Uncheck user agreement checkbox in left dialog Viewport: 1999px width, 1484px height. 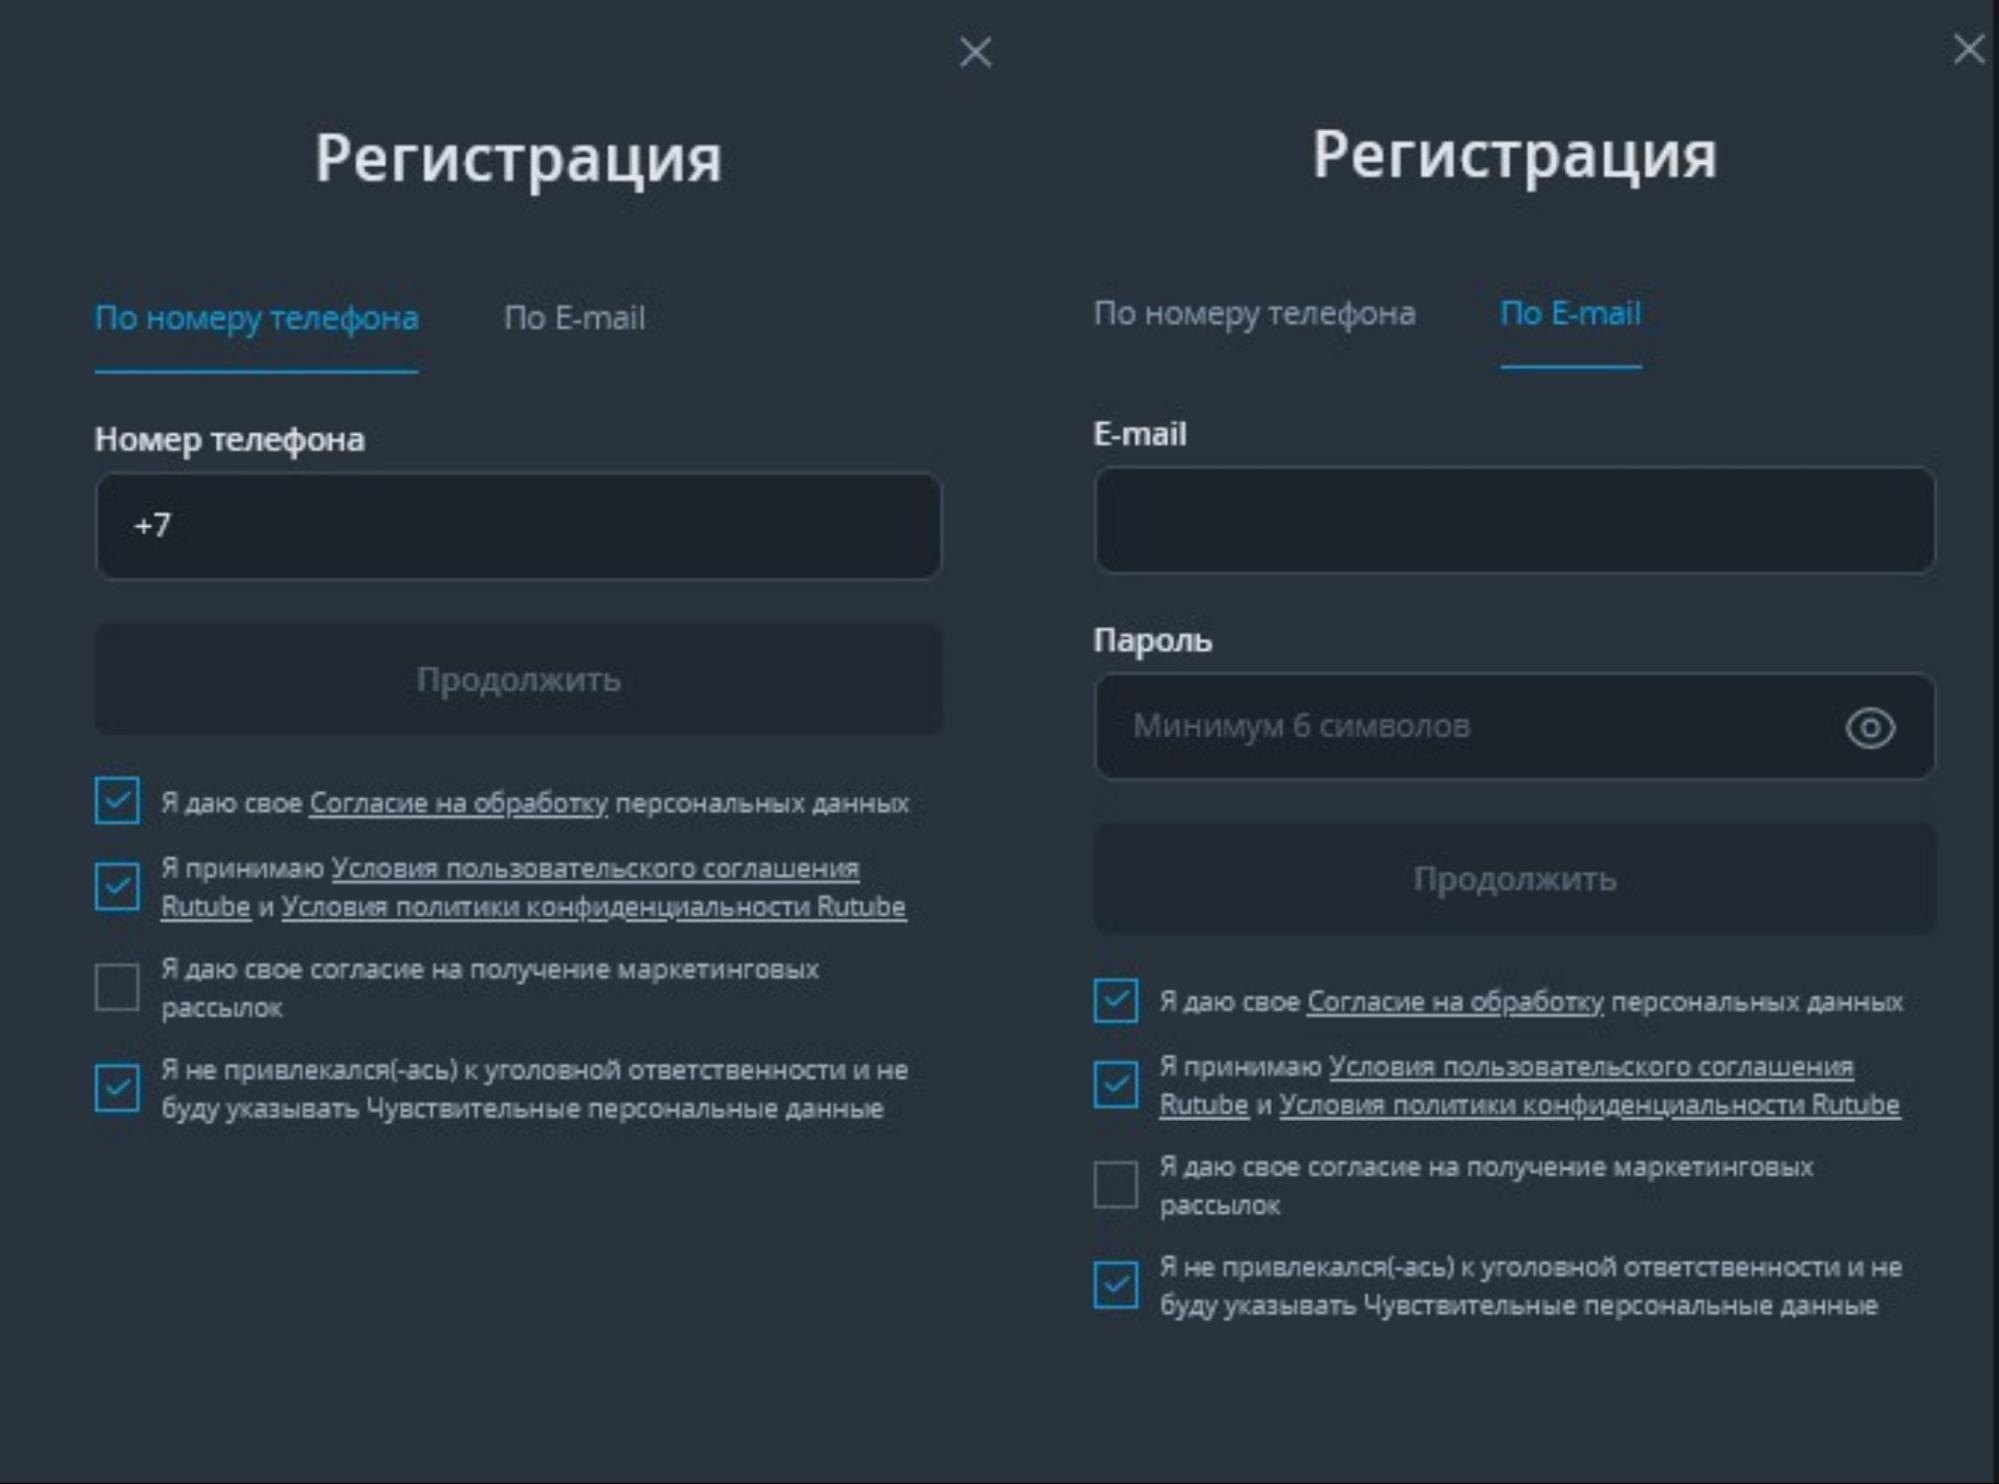pyautogui.click(x=117, y=886)
